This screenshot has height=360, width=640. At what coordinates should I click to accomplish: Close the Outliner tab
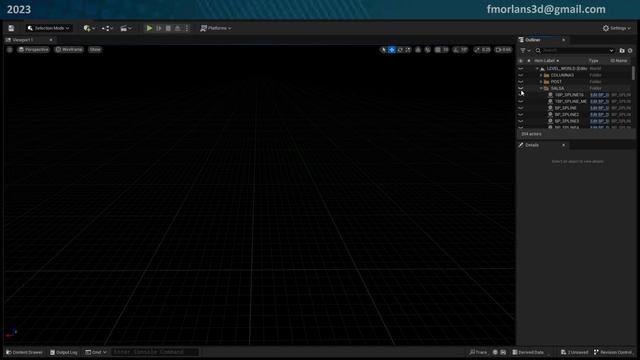click(x=564, y=40)
